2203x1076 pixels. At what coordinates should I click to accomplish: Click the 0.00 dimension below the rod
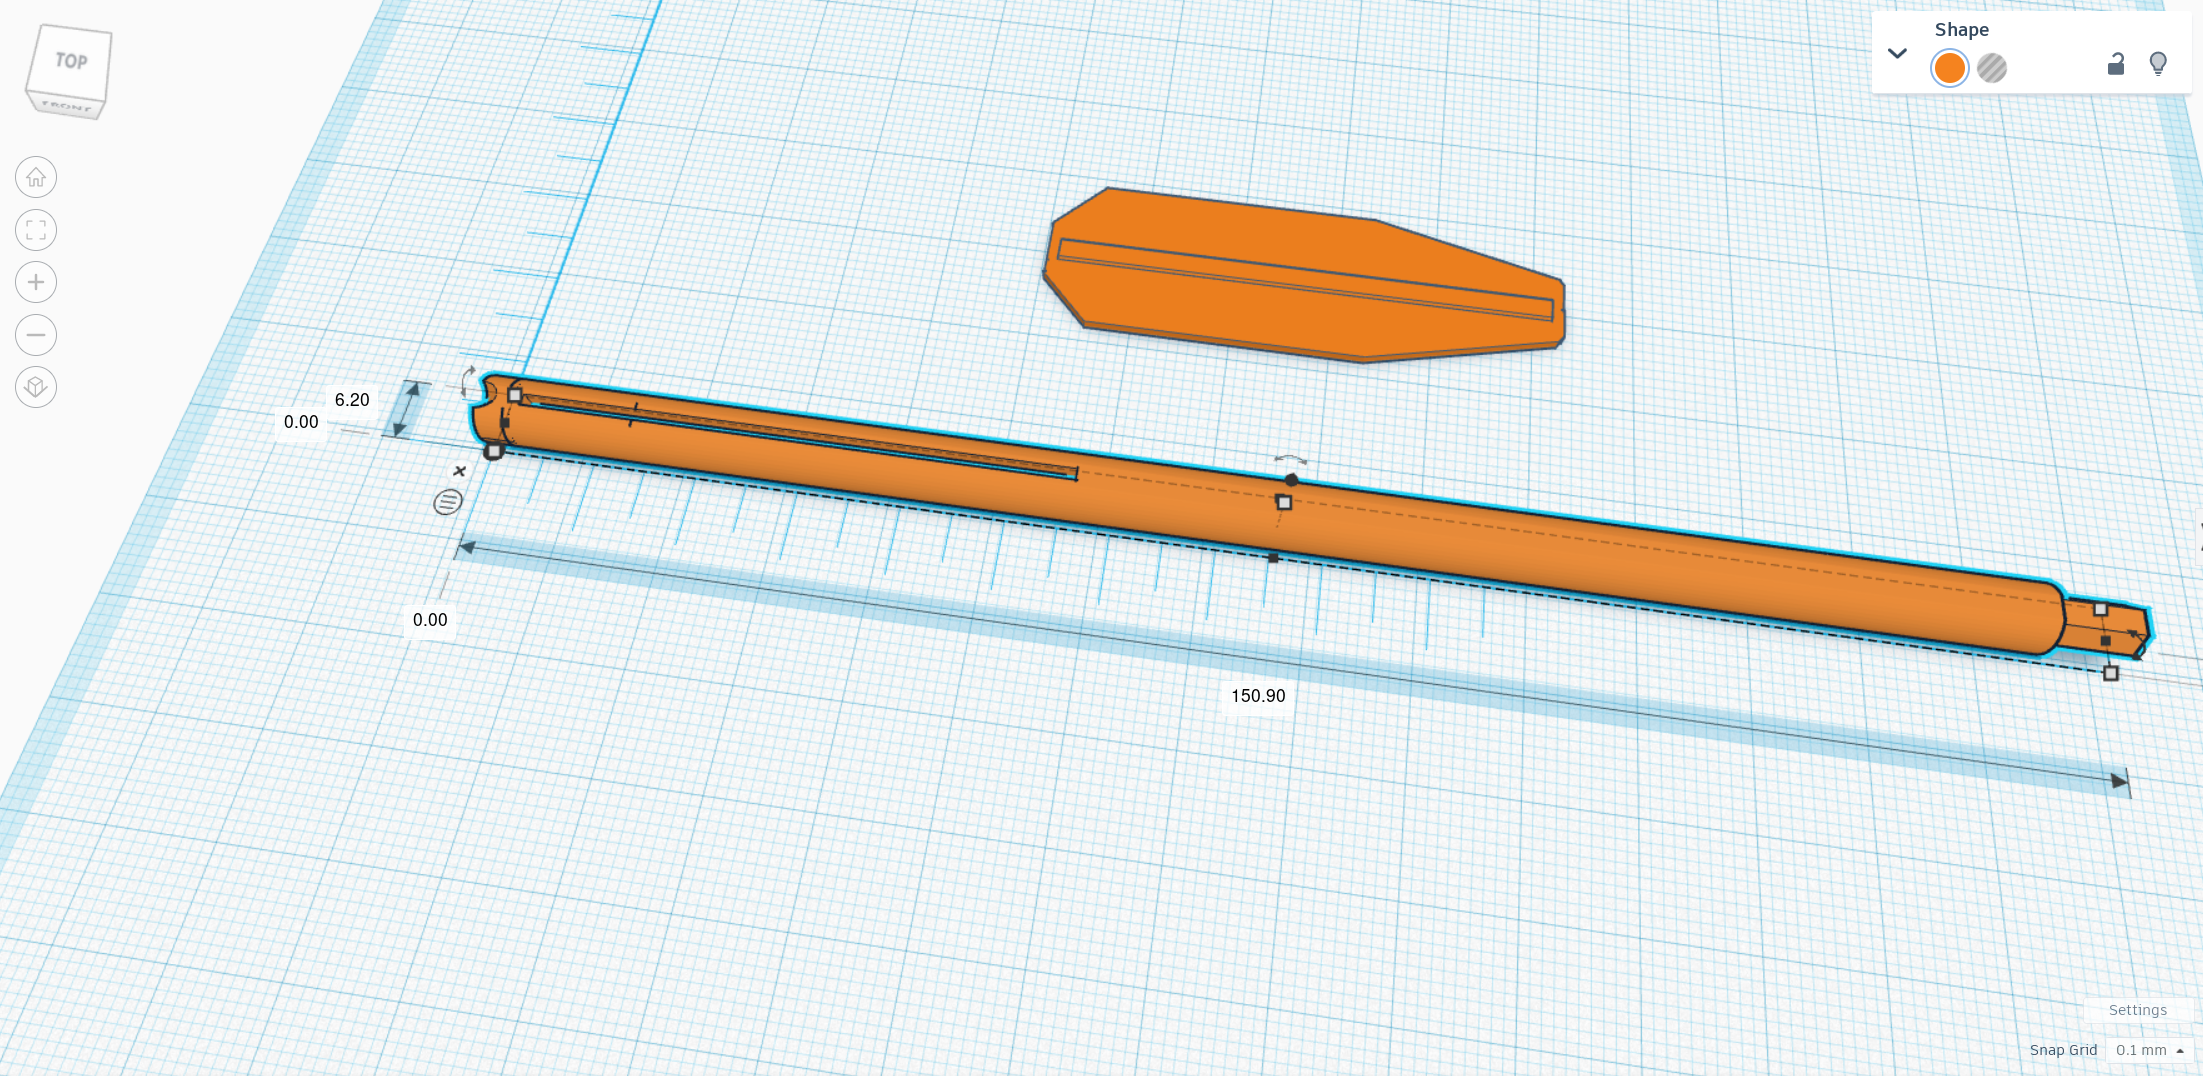point(430,620)
